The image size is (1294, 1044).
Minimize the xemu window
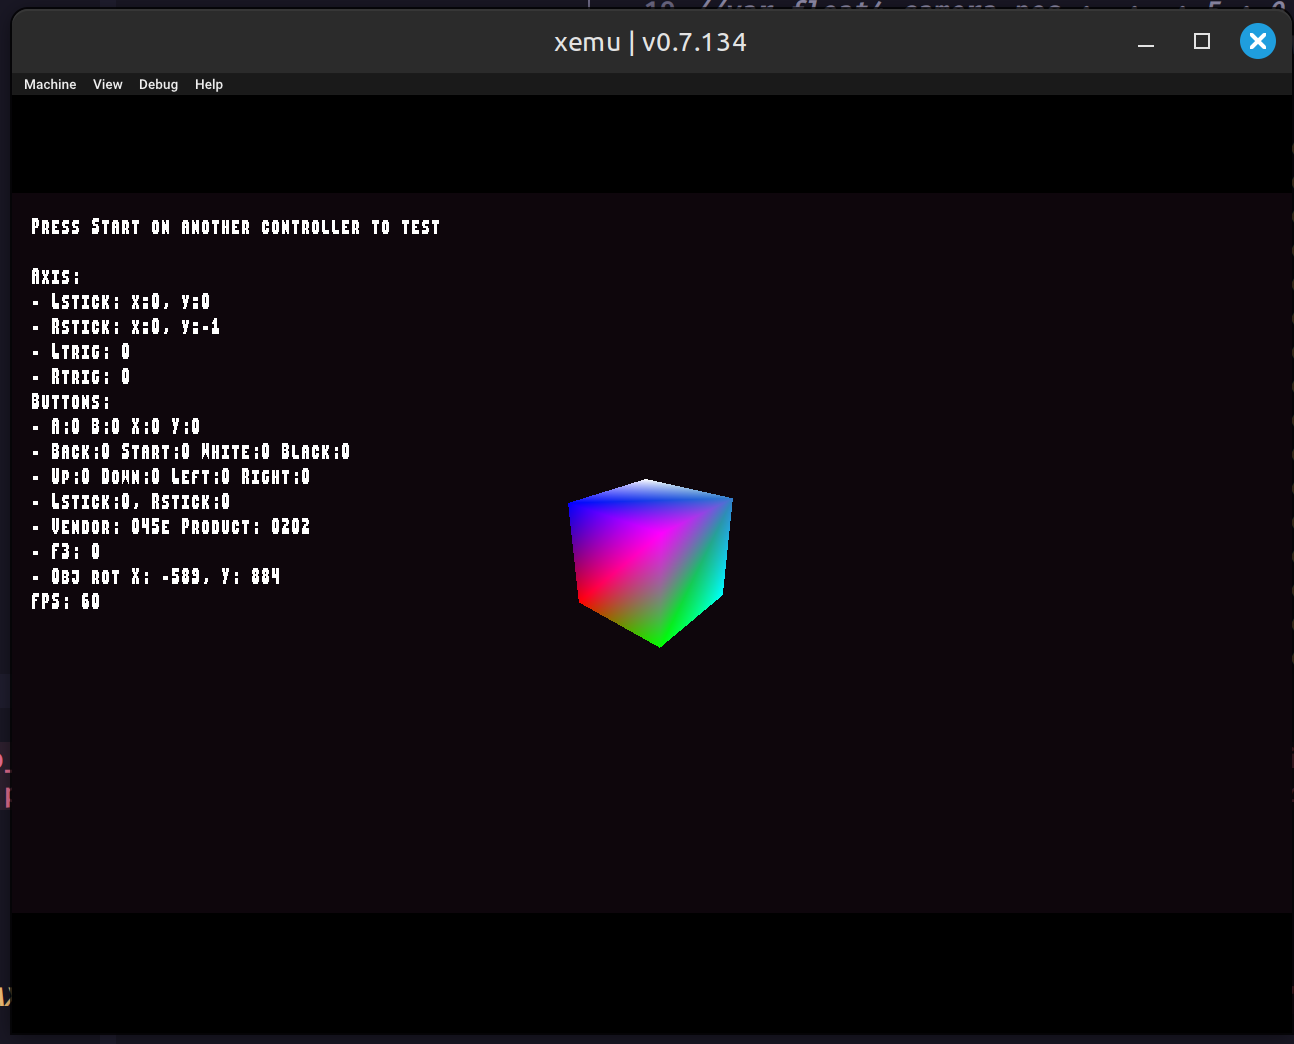point(1146,43)
